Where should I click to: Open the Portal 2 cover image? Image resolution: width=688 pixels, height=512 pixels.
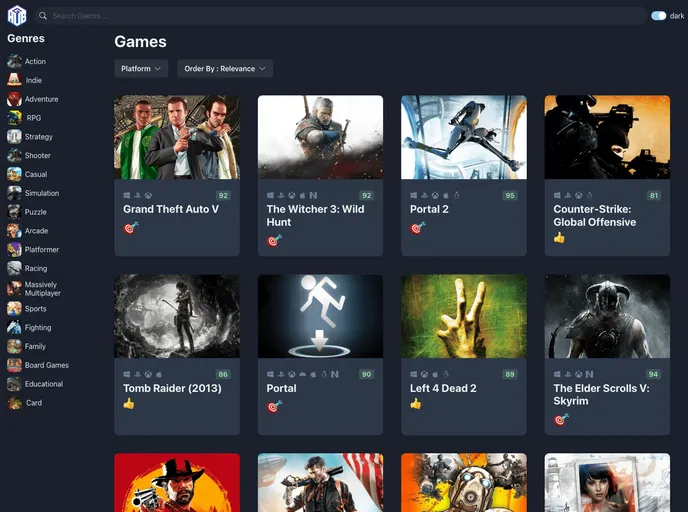tap(464, 137)
